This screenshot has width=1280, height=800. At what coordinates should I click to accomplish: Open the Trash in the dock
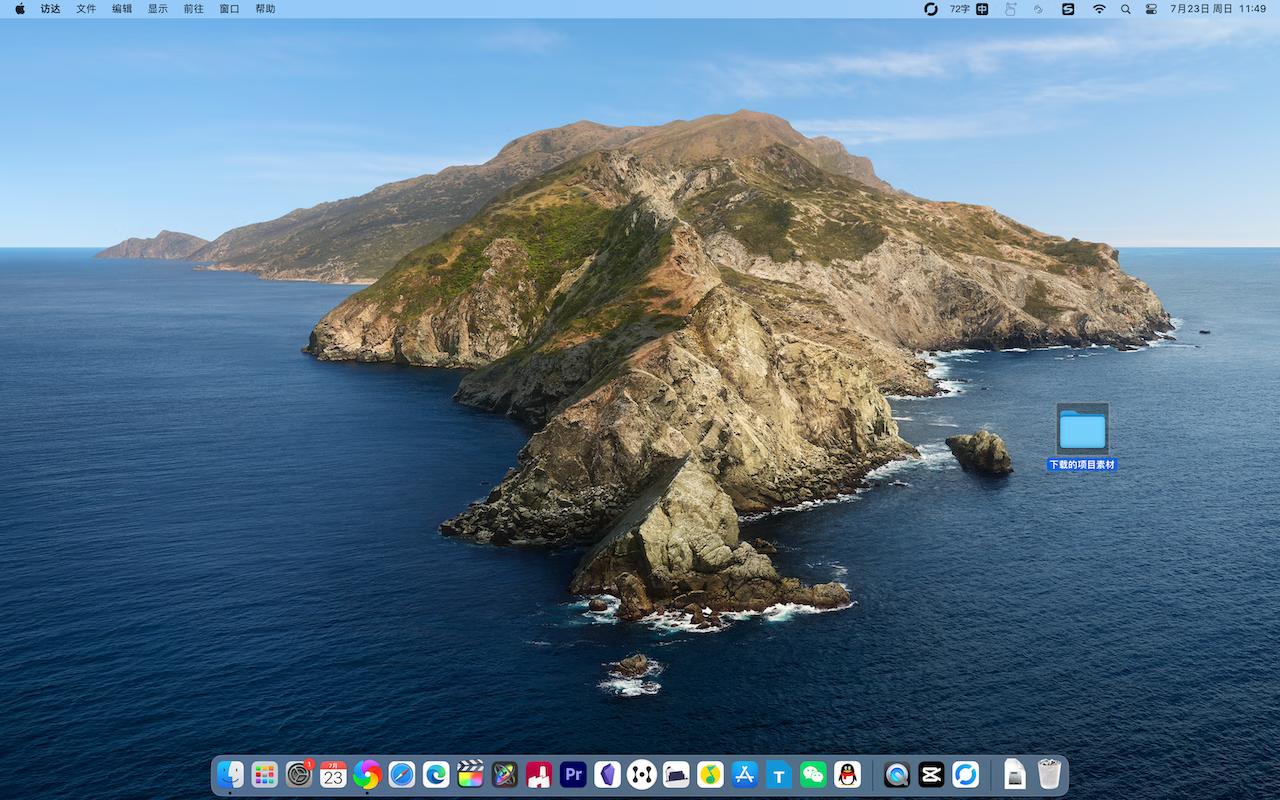tap(1048, 774)
